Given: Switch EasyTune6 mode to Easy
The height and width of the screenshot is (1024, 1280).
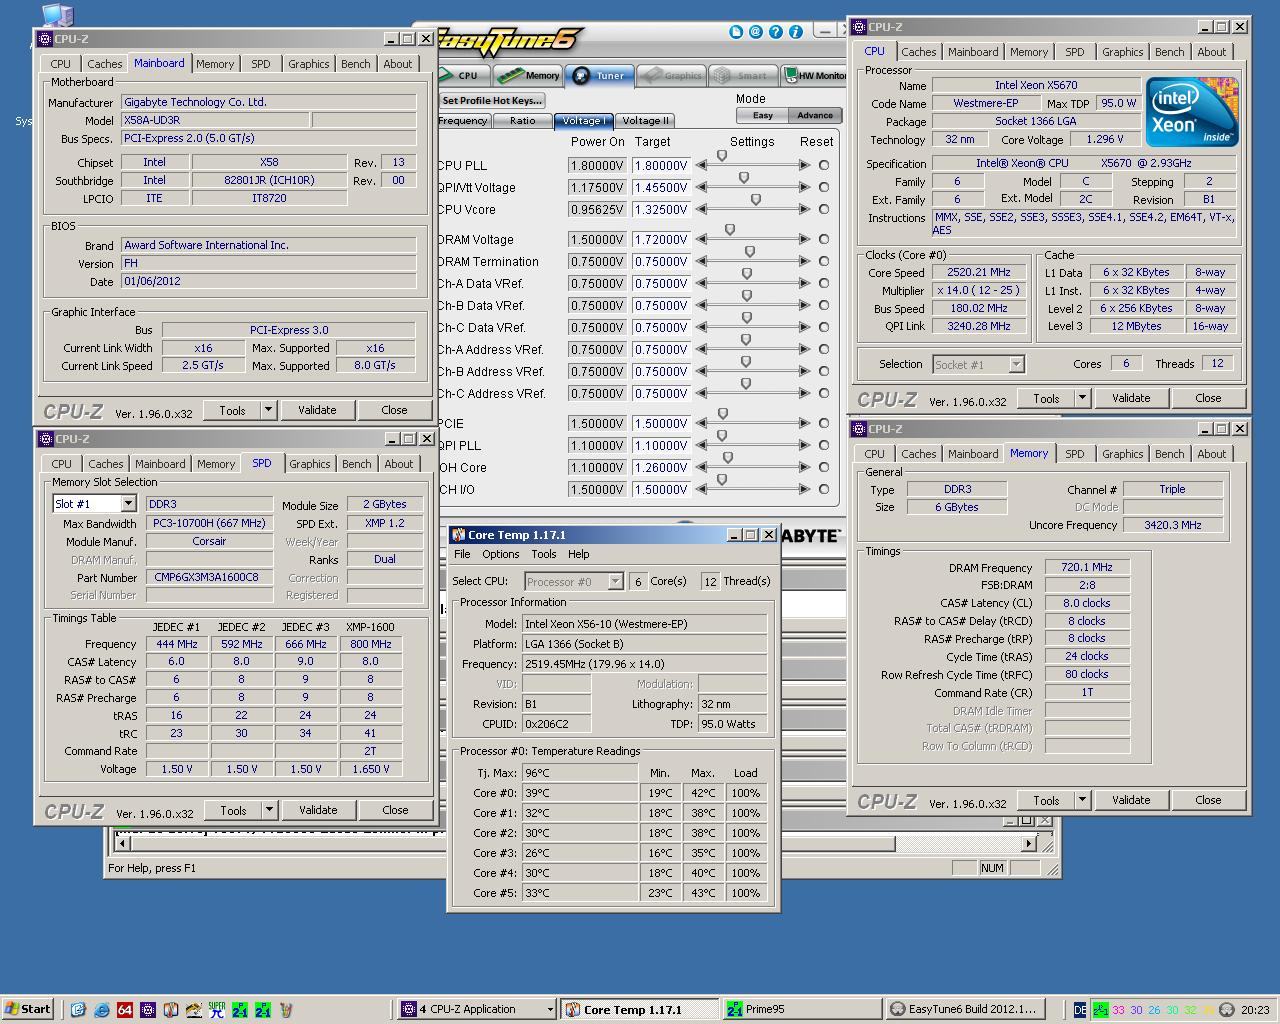Looking at the screenshot, I should 763,115.
